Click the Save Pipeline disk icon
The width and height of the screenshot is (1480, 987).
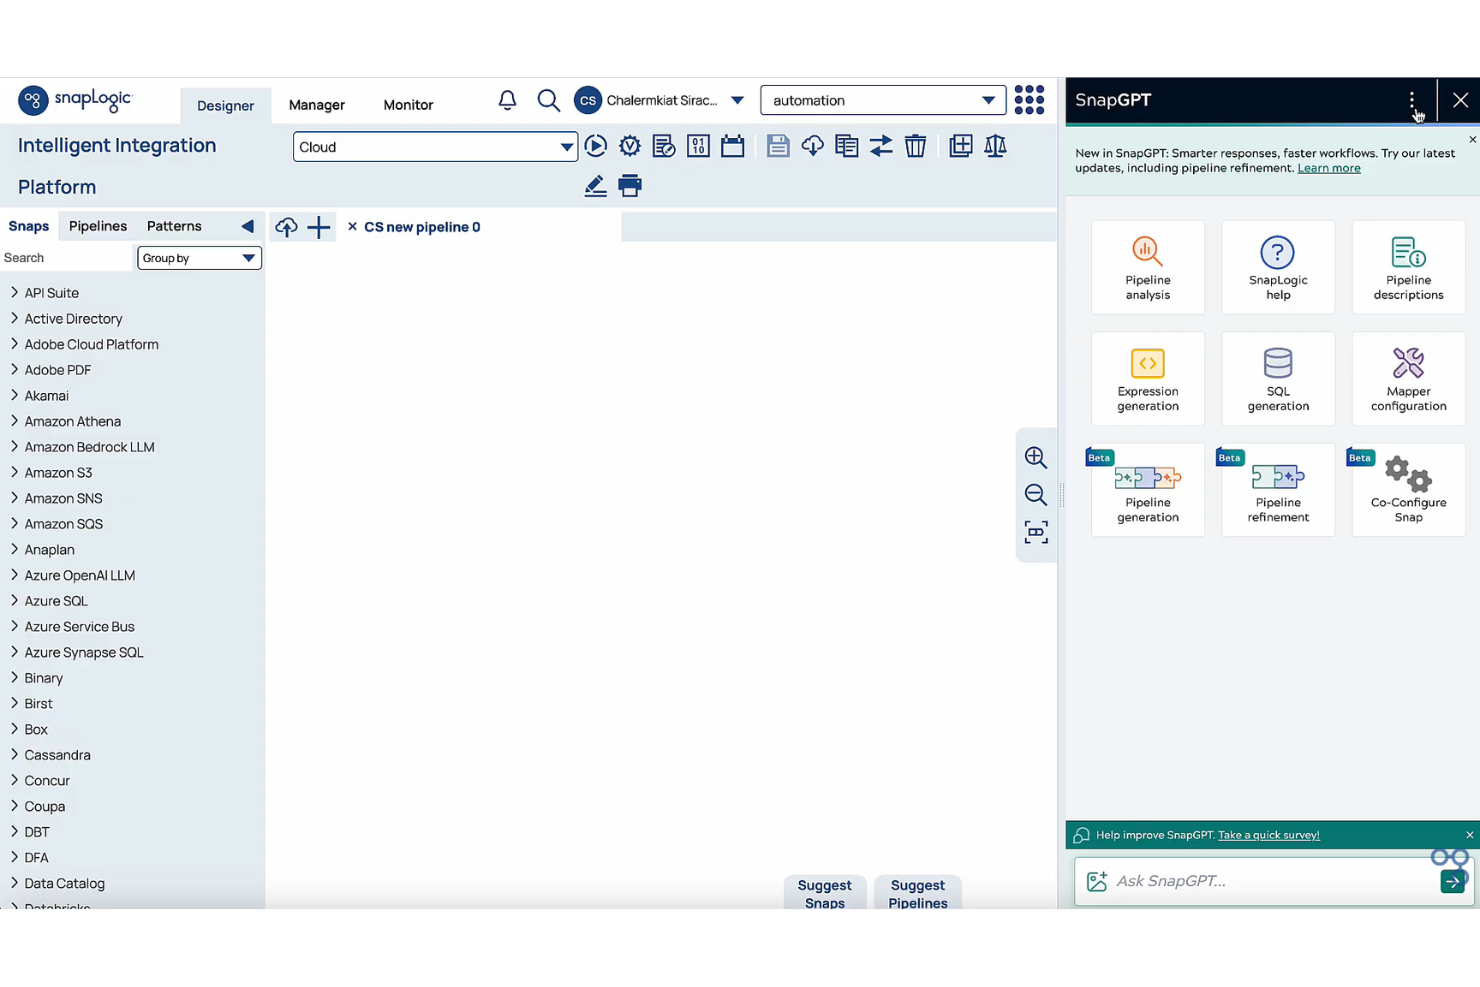(x=778, y=146)
